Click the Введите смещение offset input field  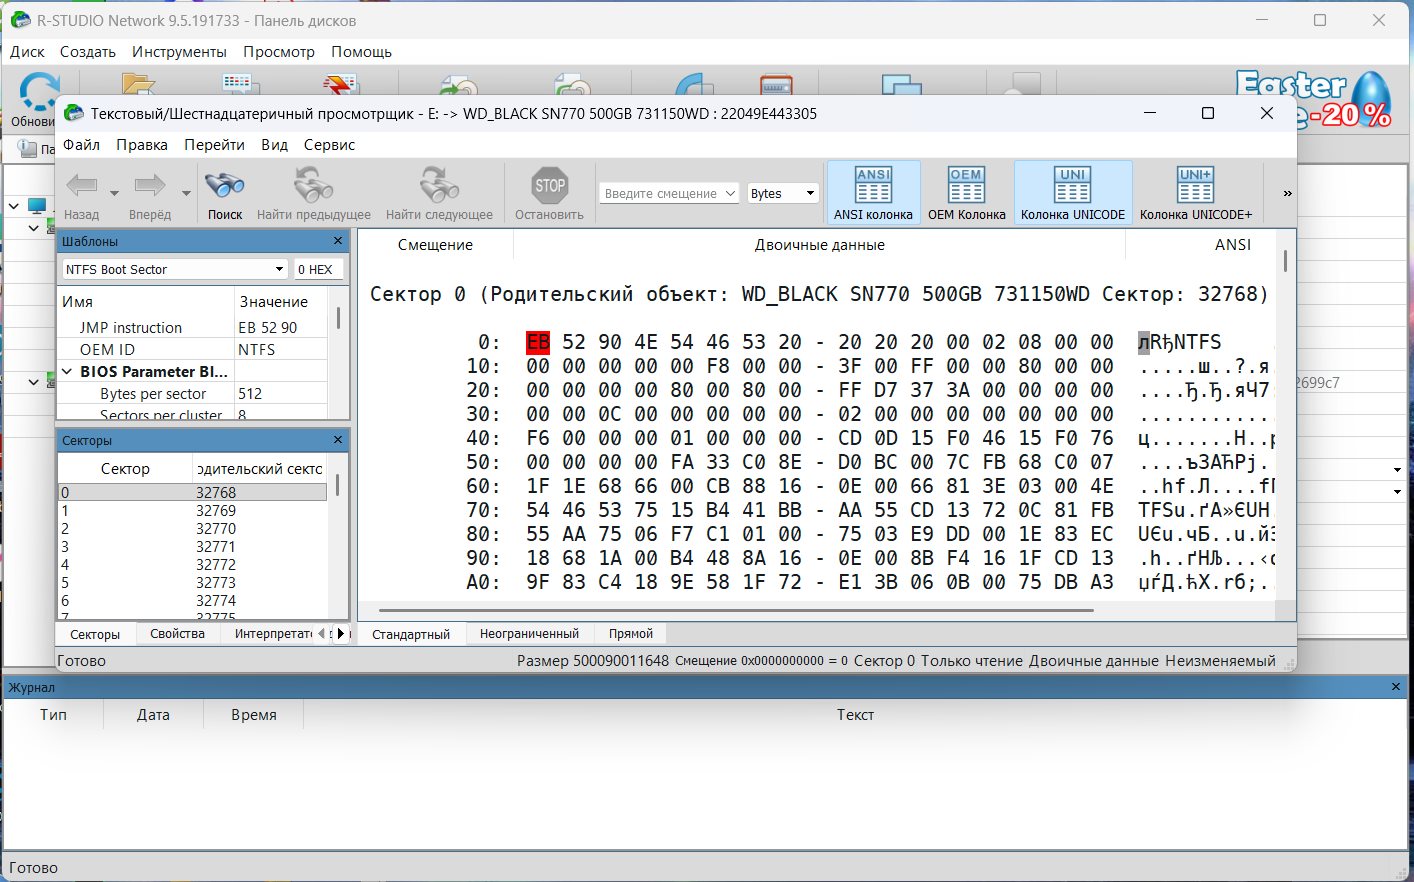point(660,193)
